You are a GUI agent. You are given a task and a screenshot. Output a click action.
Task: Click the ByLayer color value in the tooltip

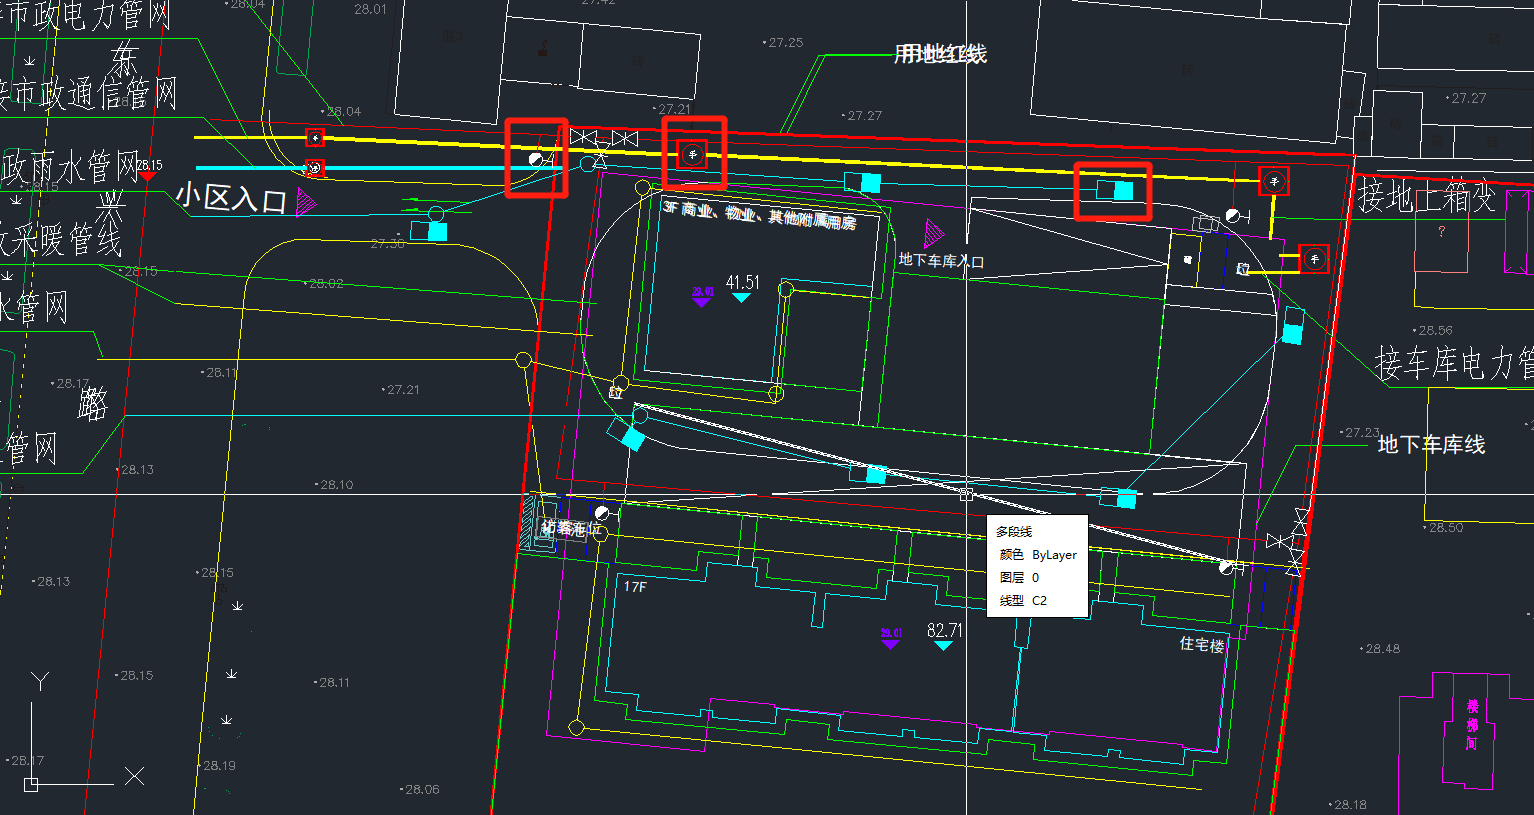click(1054, 555)
